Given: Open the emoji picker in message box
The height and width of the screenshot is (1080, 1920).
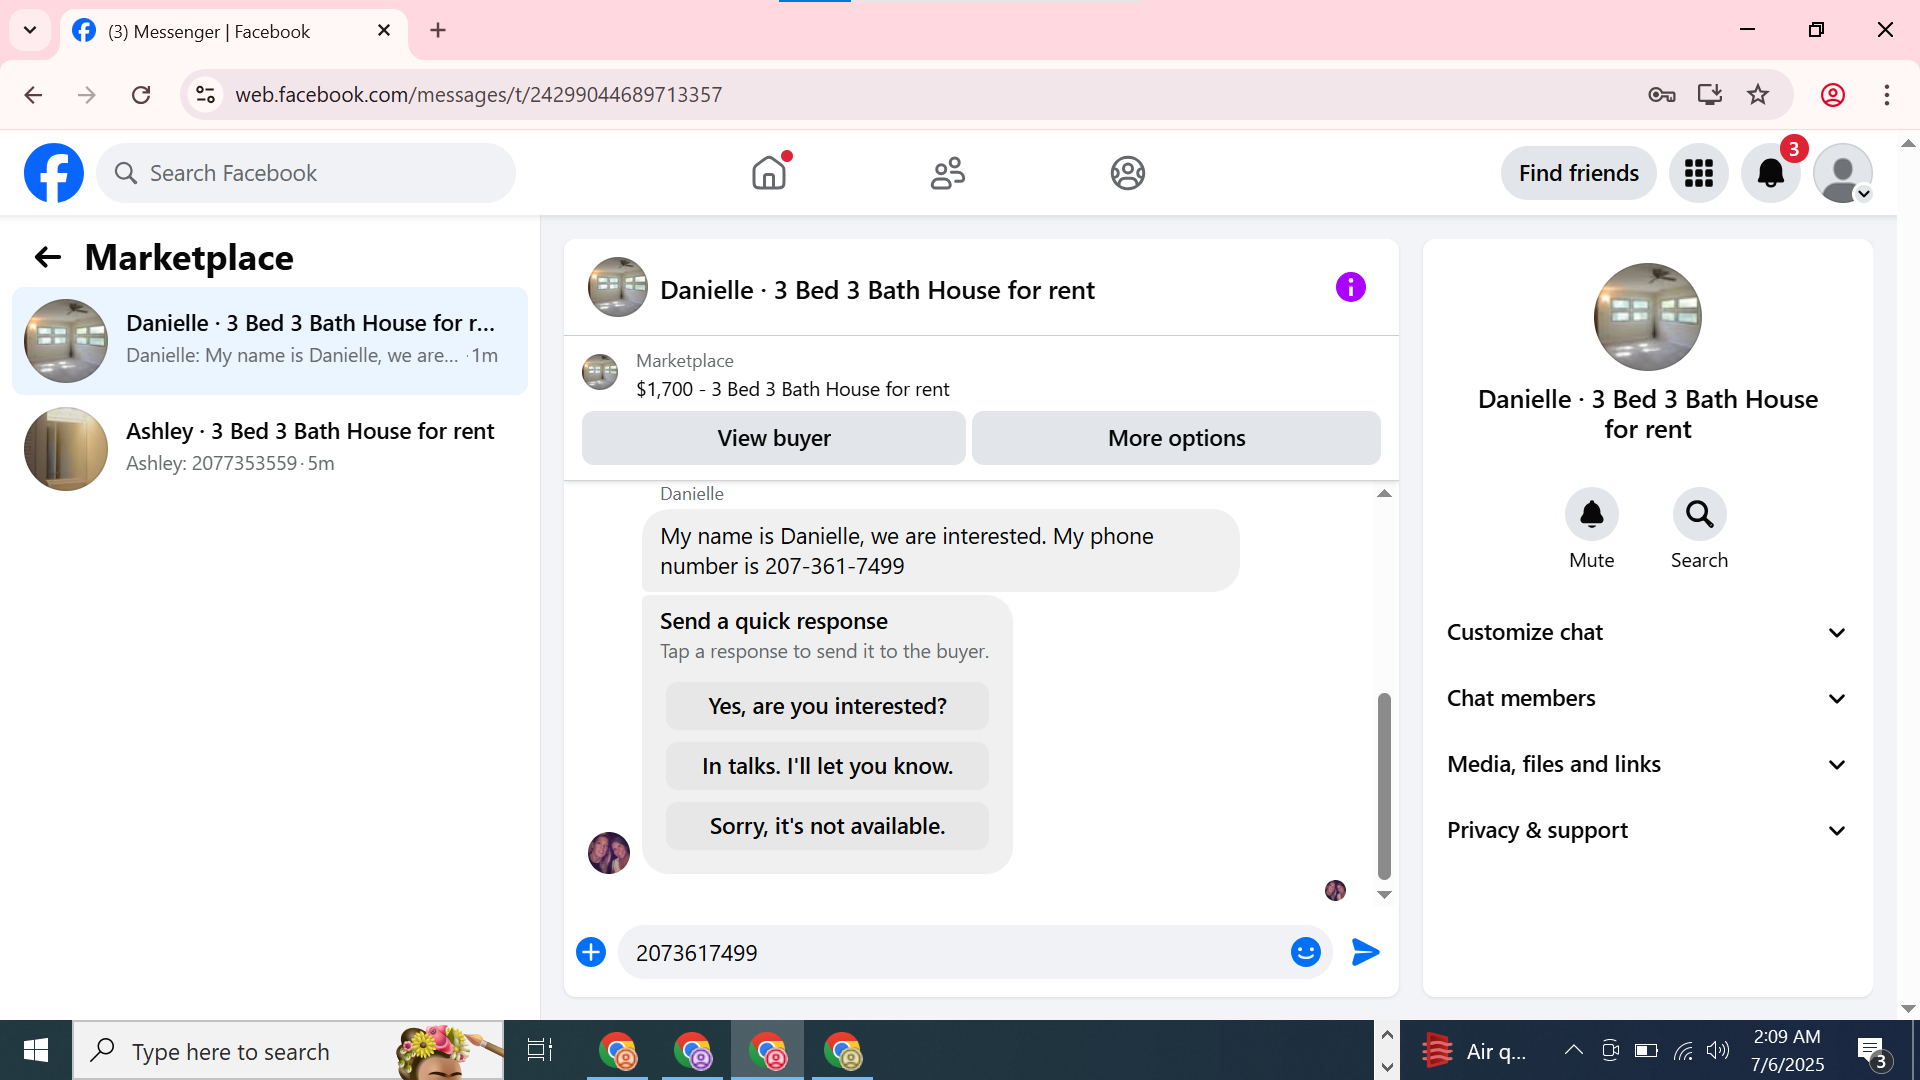Looking at the screenshot, I should pos(1305,952).
